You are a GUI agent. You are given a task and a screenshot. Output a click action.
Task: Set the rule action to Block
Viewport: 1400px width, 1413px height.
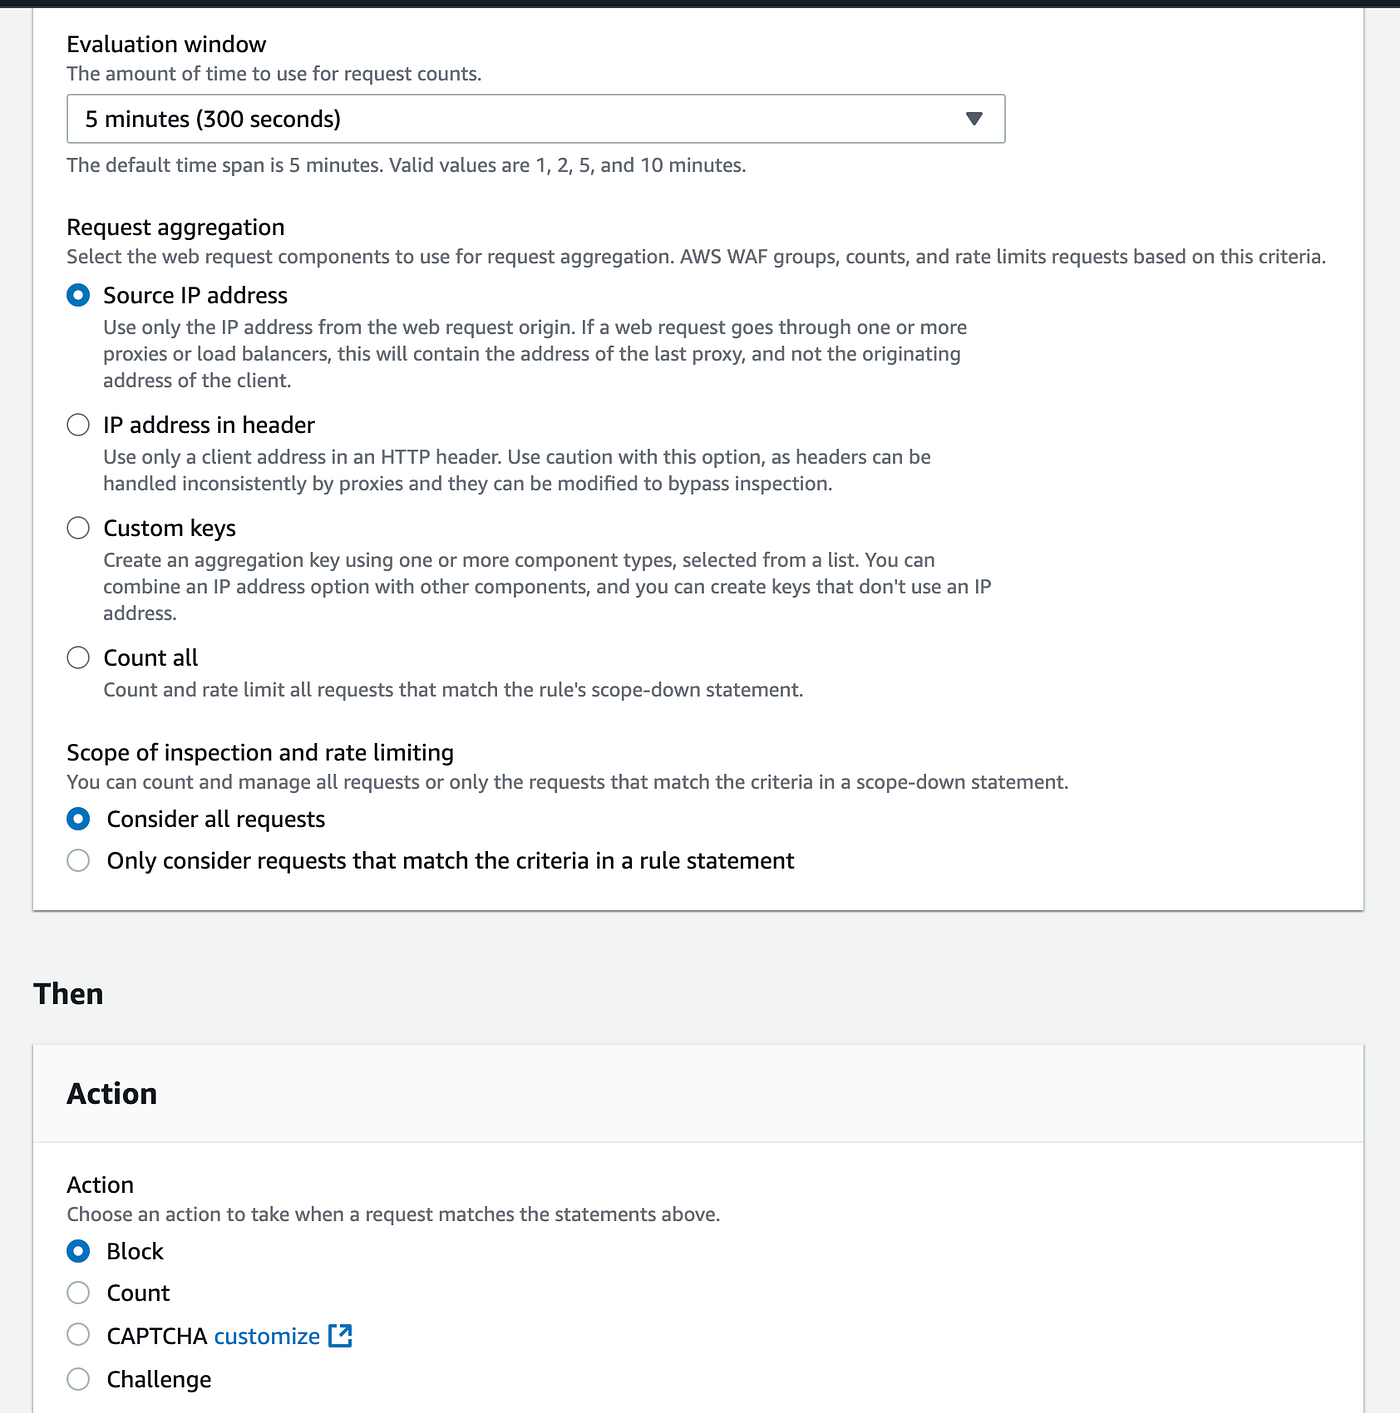(x=78, y=1251)
